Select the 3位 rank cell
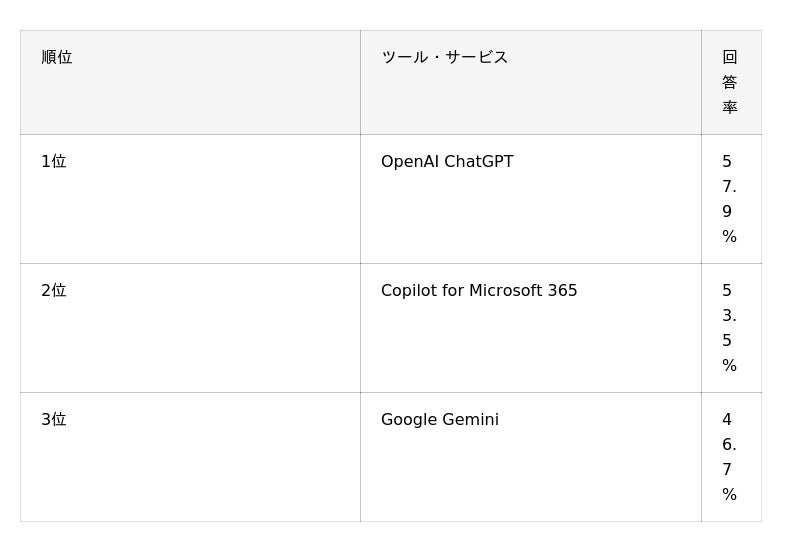 coord(54,420)
